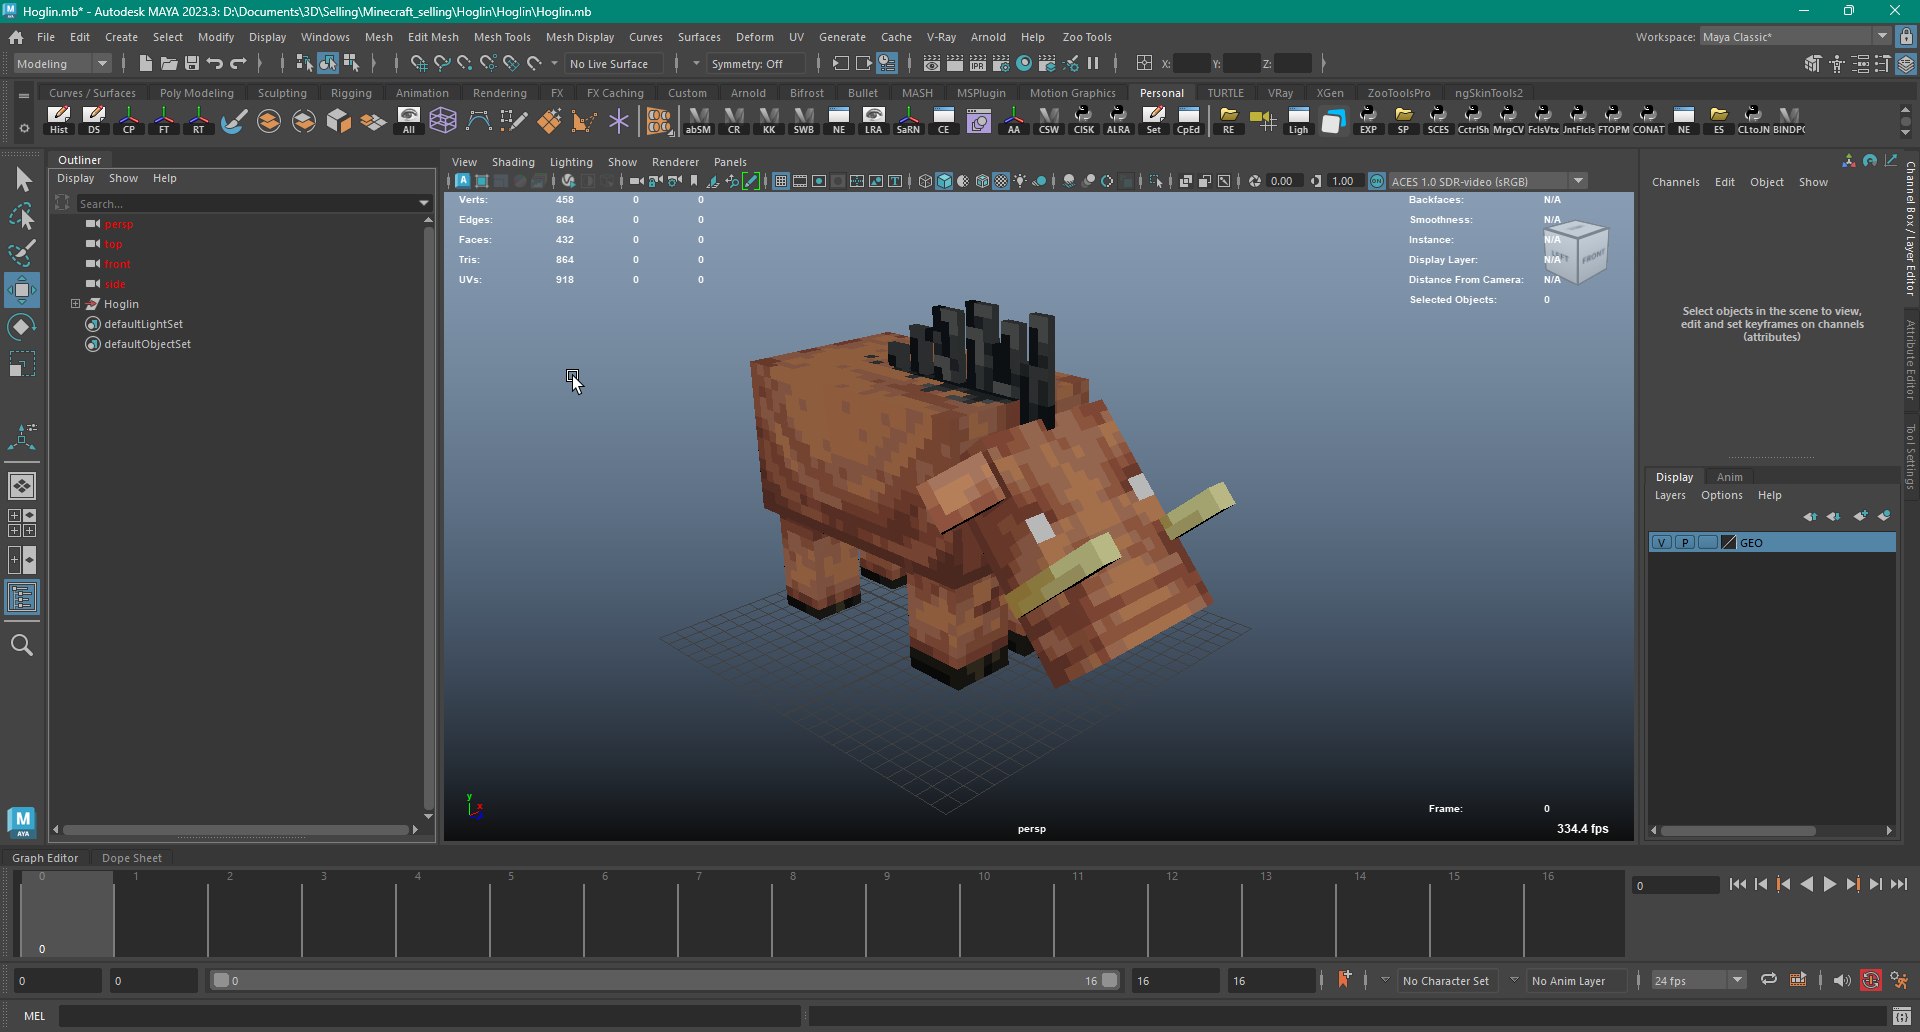Click the abSM shelf button
Screen dimensions: 1920x1032
698,121
